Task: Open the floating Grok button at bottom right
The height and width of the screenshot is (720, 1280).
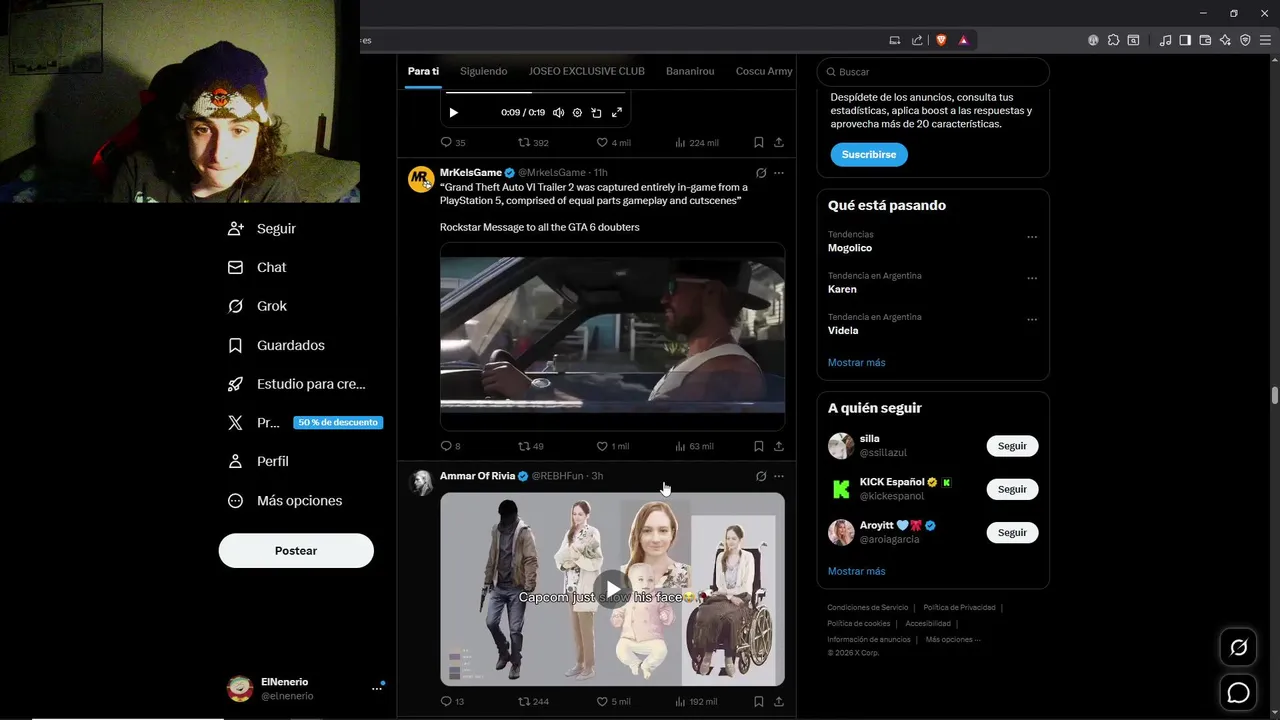Action: pos(1238,648)
